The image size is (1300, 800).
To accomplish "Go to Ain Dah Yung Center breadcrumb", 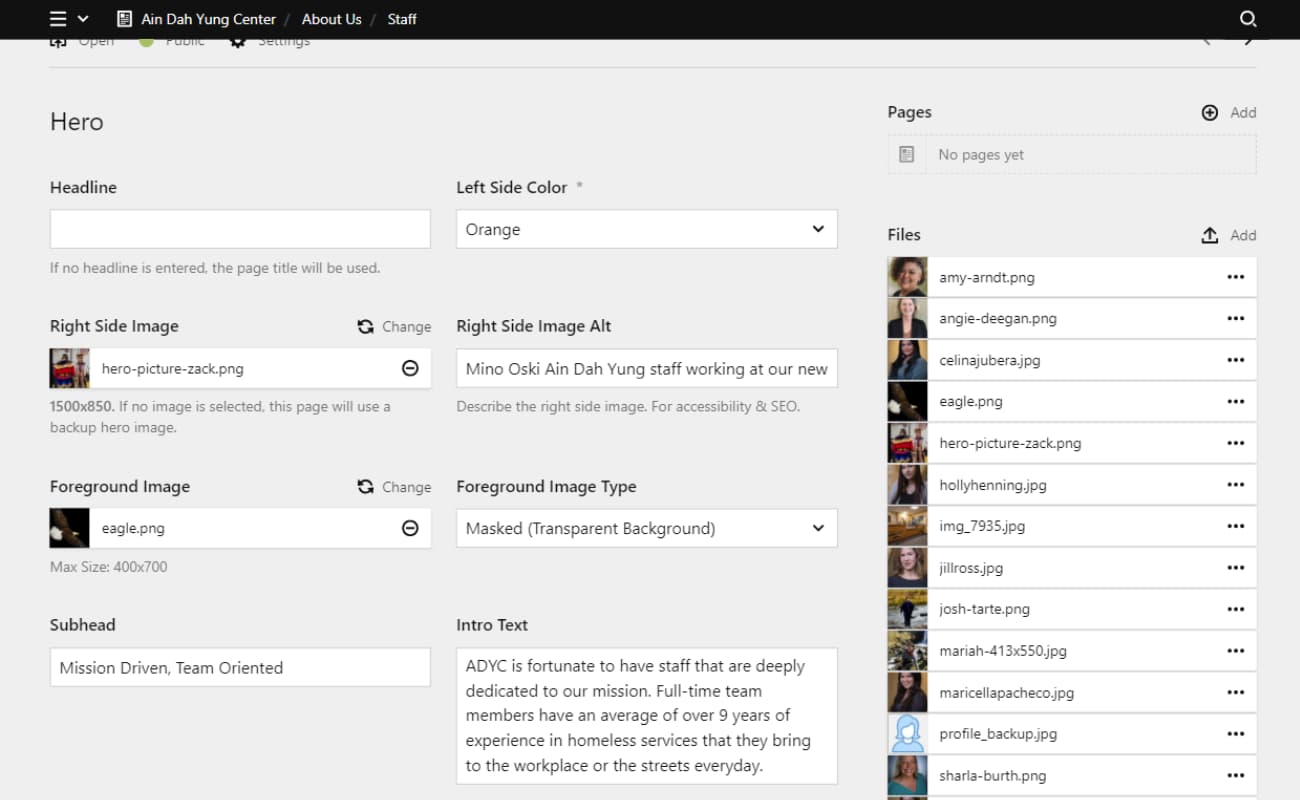I will [208, 19].
